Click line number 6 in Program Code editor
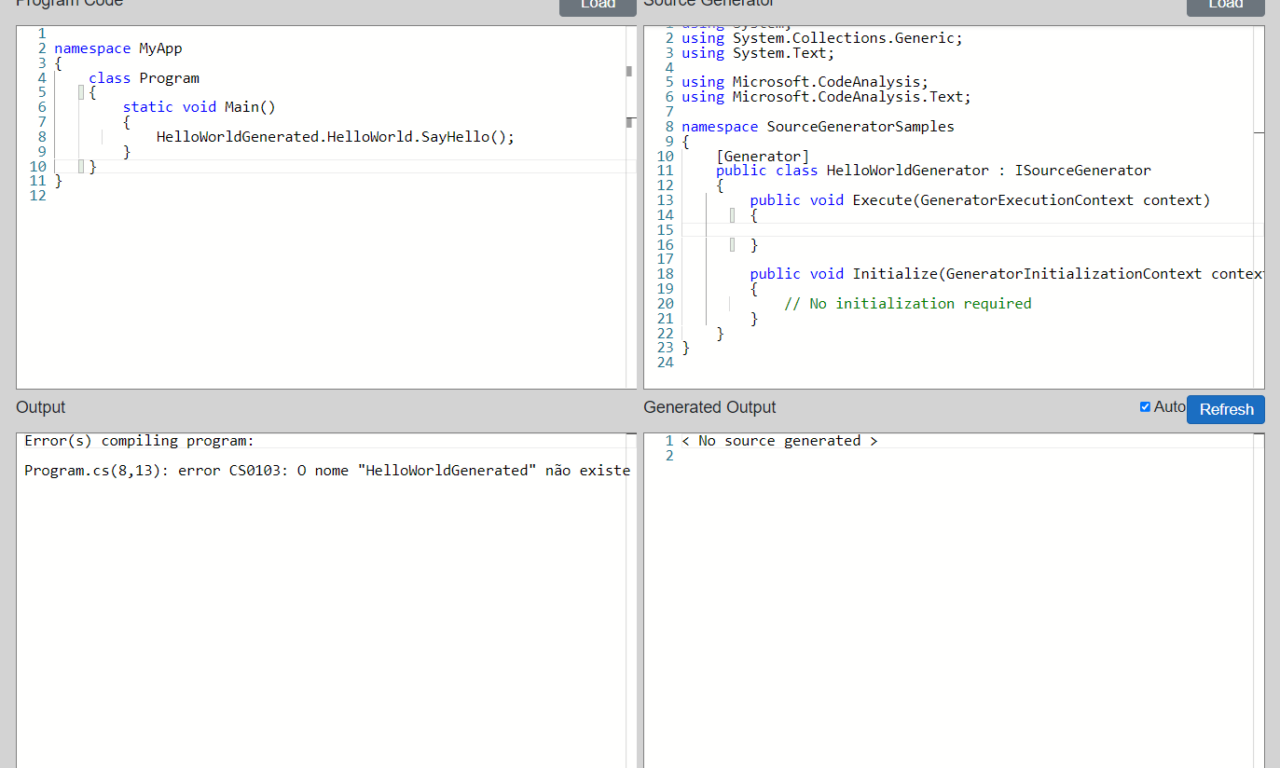Screen dimensions: 1280x768 42,107
